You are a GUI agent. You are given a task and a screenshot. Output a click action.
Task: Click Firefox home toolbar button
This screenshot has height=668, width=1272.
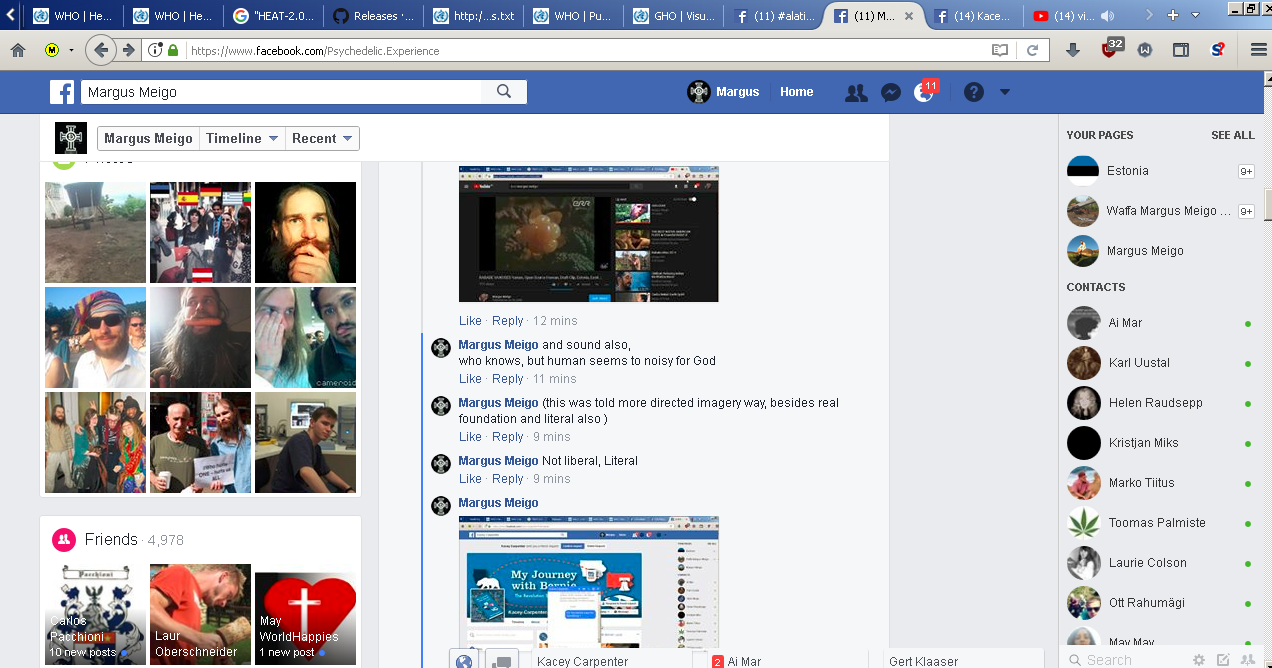[x=18, y=50]
